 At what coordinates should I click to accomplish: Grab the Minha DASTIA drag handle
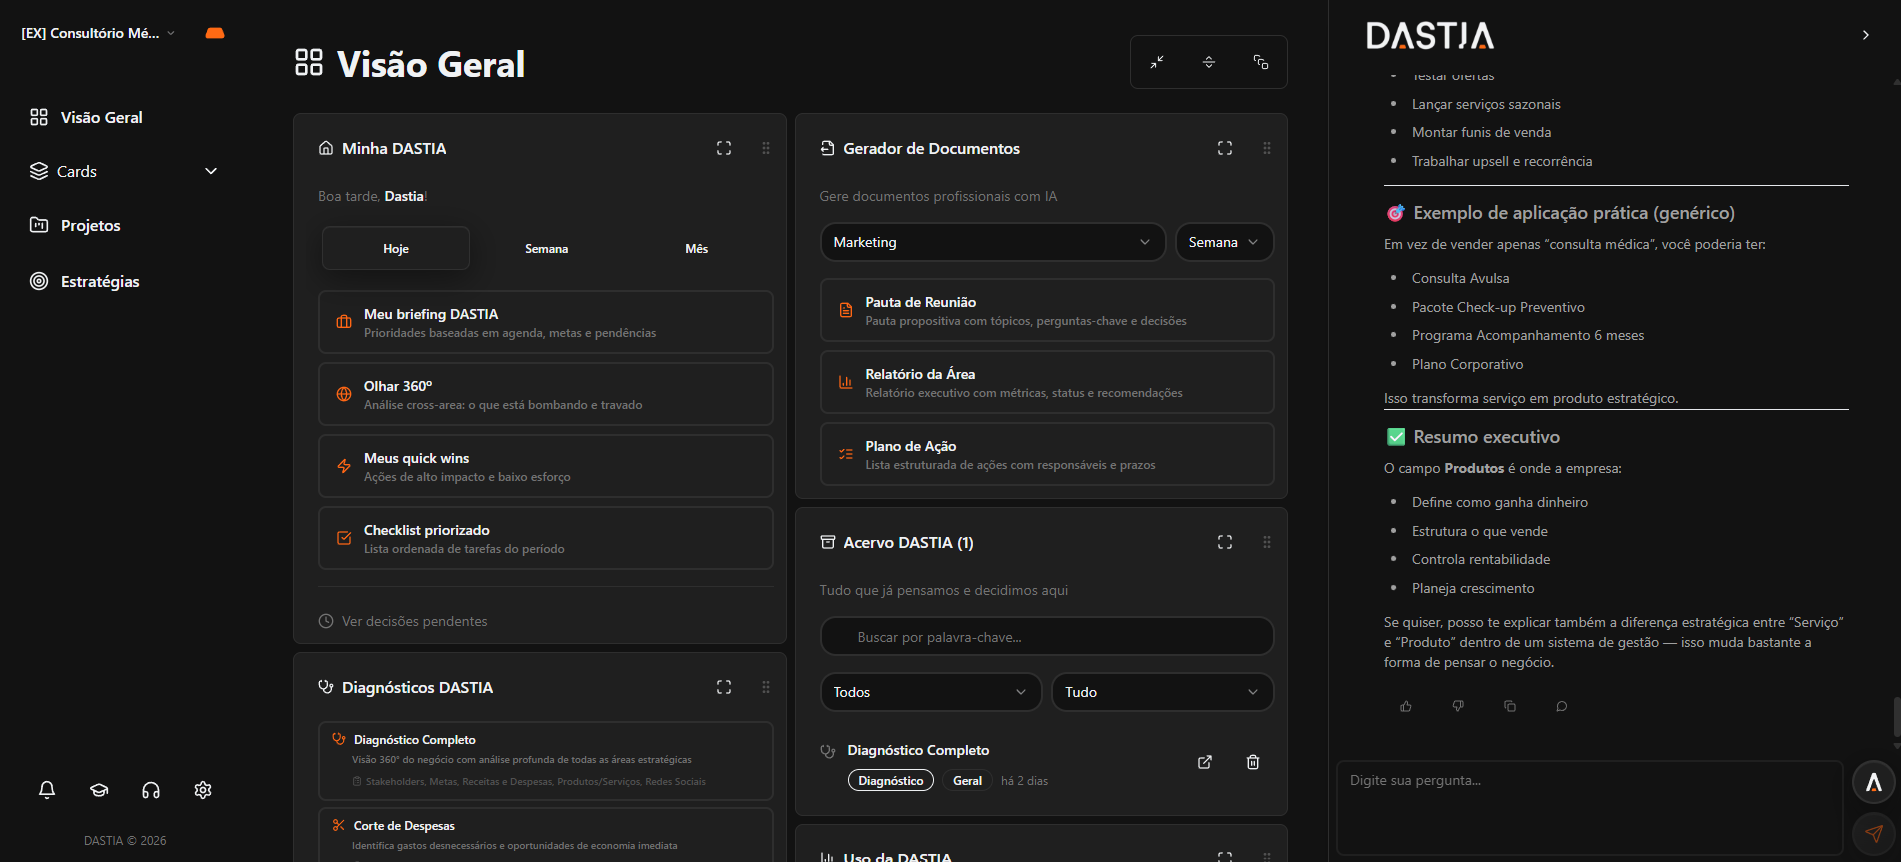(766, 148)
